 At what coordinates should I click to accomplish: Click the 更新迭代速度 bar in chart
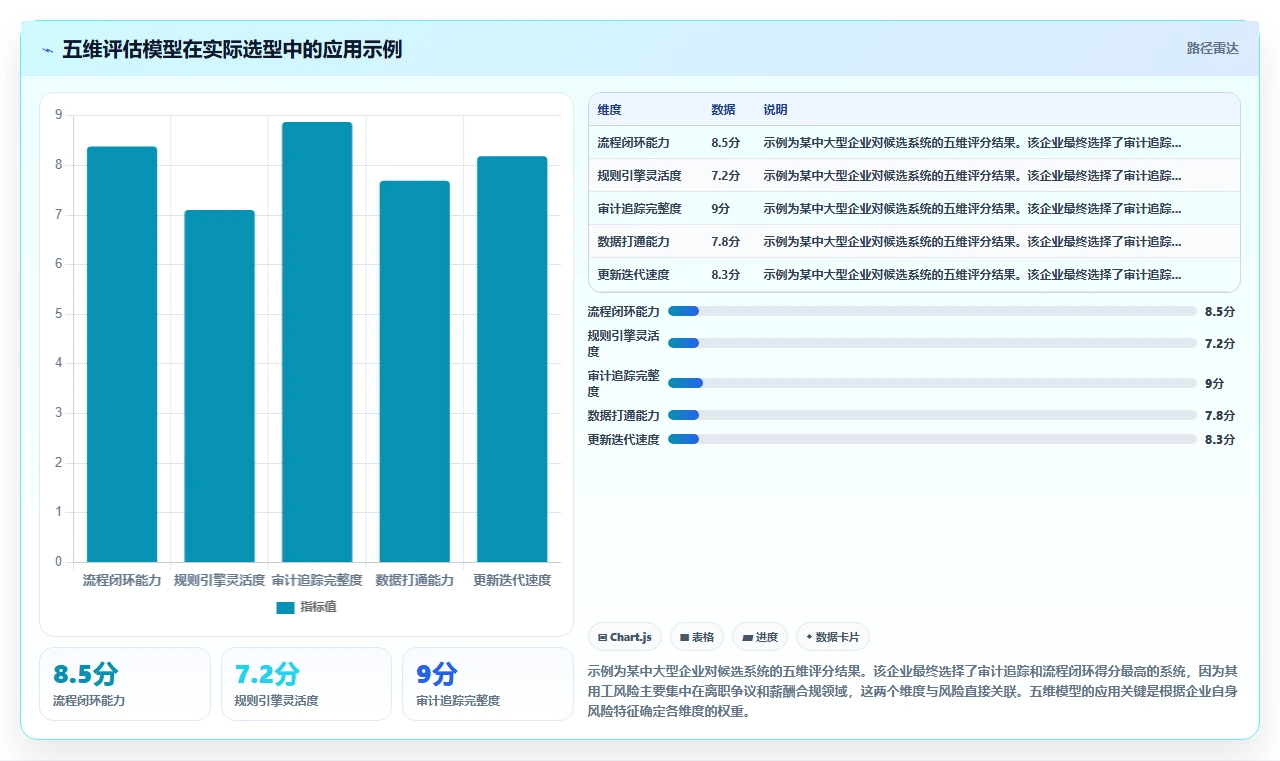tap(512, 359)
